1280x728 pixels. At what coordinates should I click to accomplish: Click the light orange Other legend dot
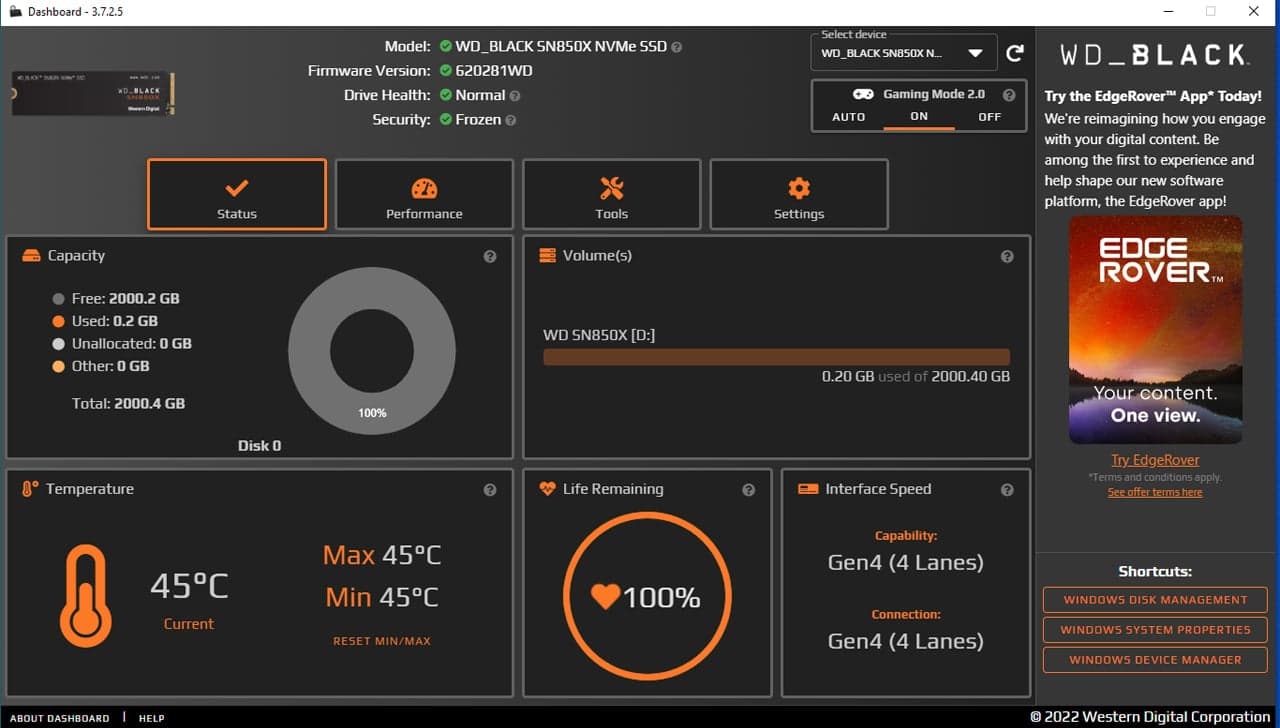point(59,367)
